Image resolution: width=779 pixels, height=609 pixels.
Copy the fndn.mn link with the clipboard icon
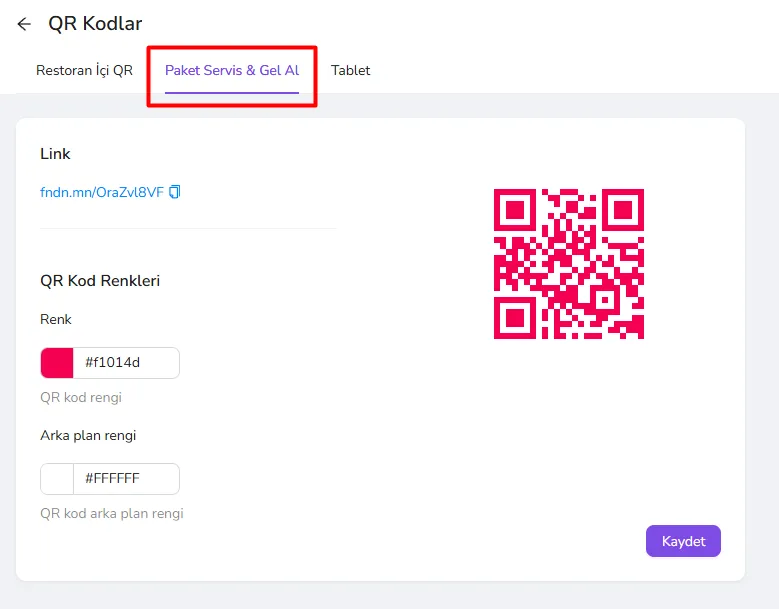click(175, 192)
